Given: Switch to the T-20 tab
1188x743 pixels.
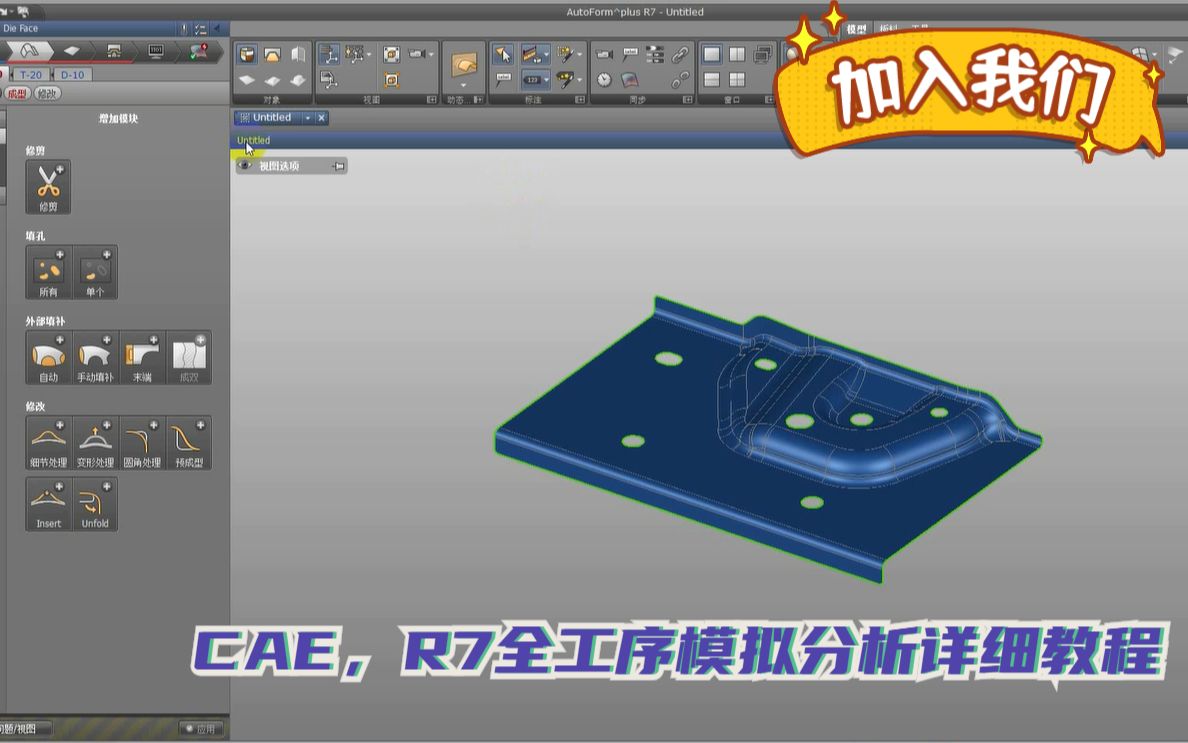Looking at the screenshot, I should pyautogui.click(x=30, y=73).
